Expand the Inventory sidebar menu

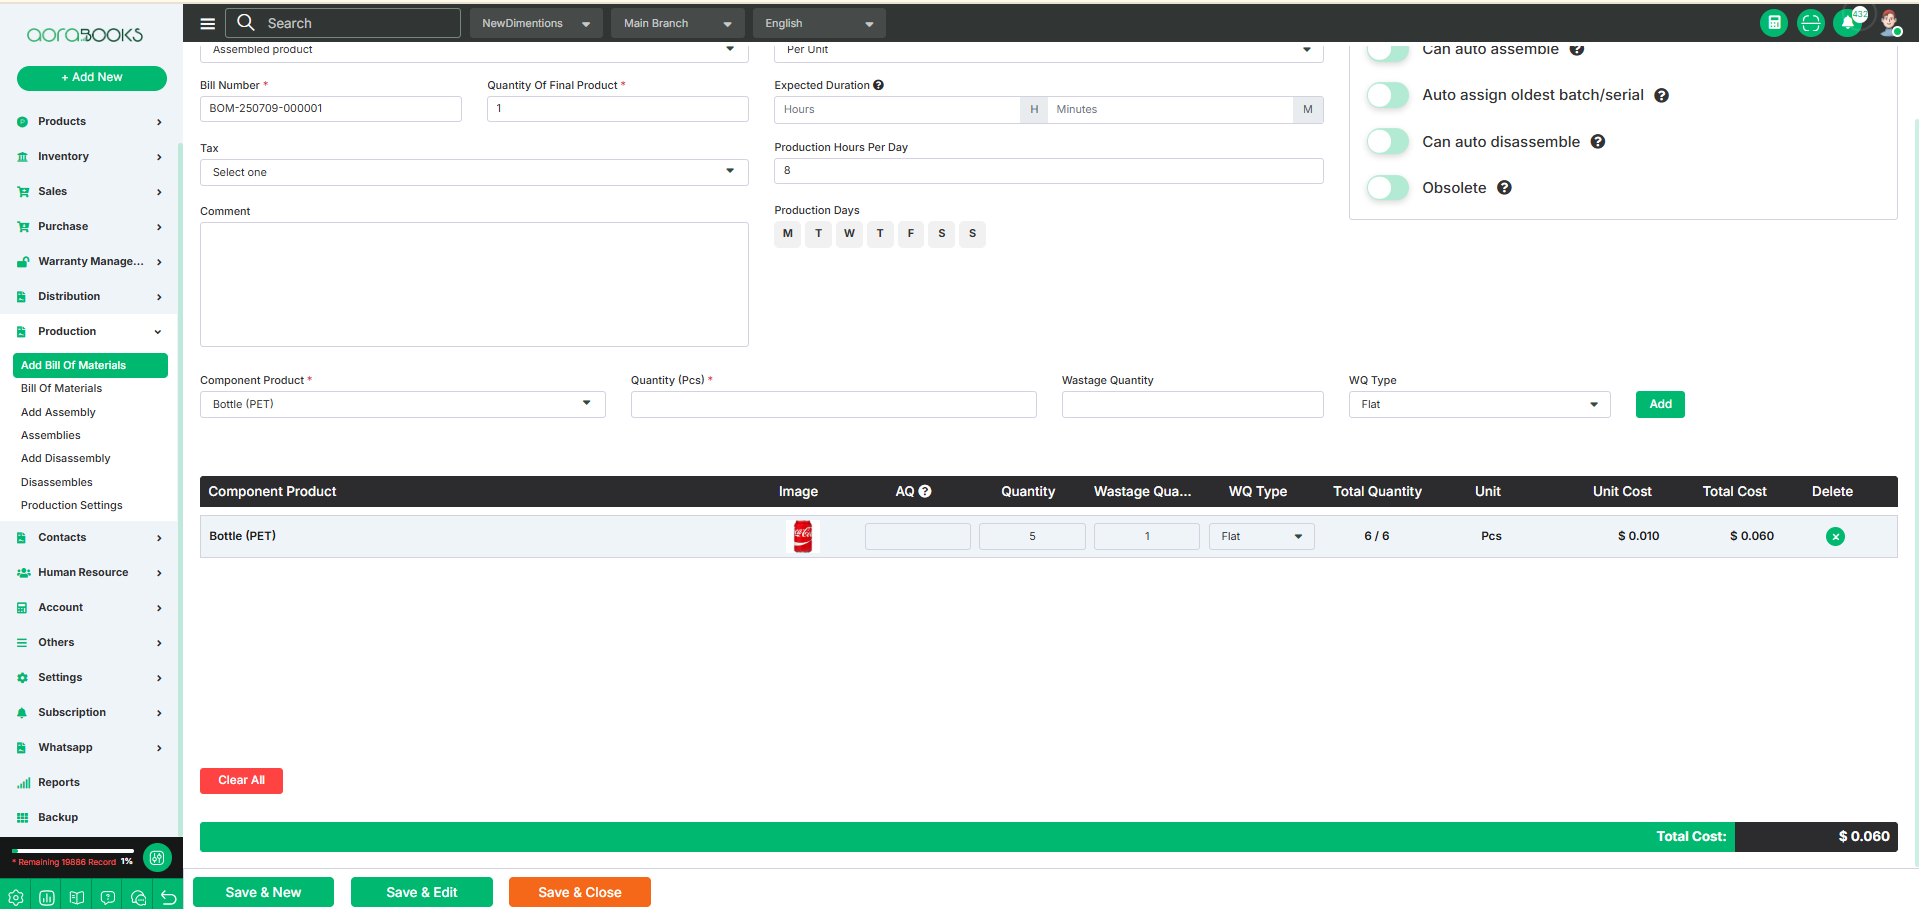tap(90, 157)
